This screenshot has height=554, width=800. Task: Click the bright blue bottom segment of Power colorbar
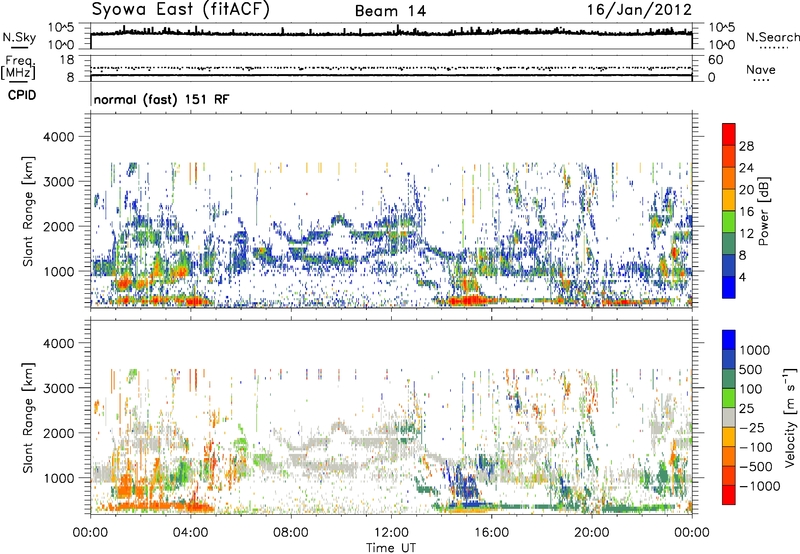(x=729, y=288)
